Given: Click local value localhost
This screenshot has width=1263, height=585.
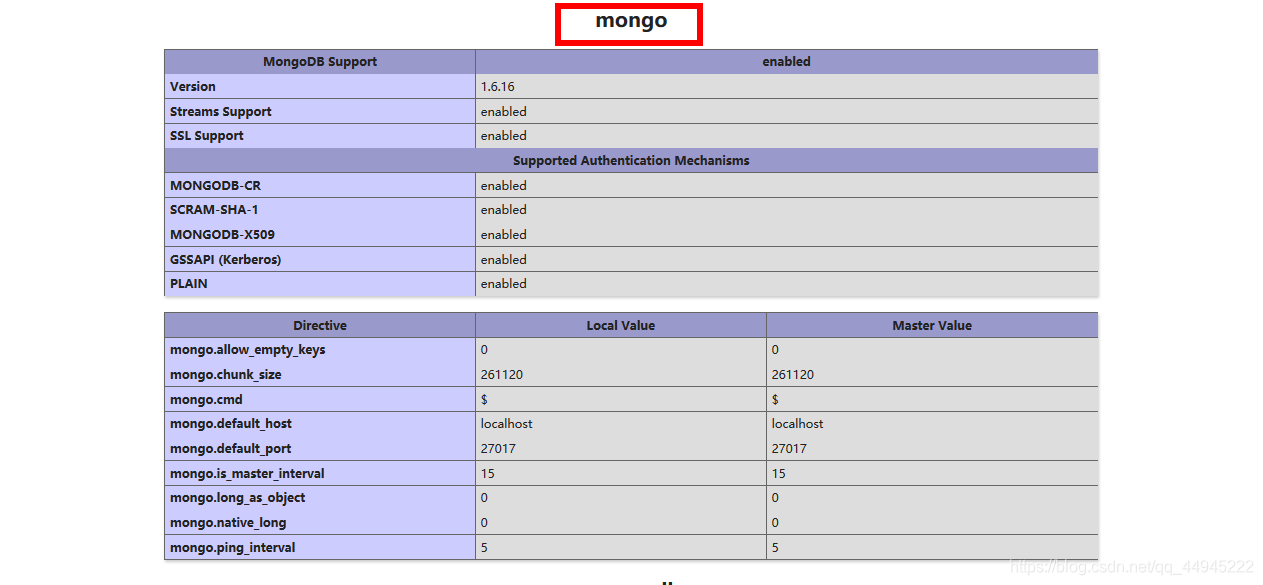Looking at the screenshot, I should point(506,424).
